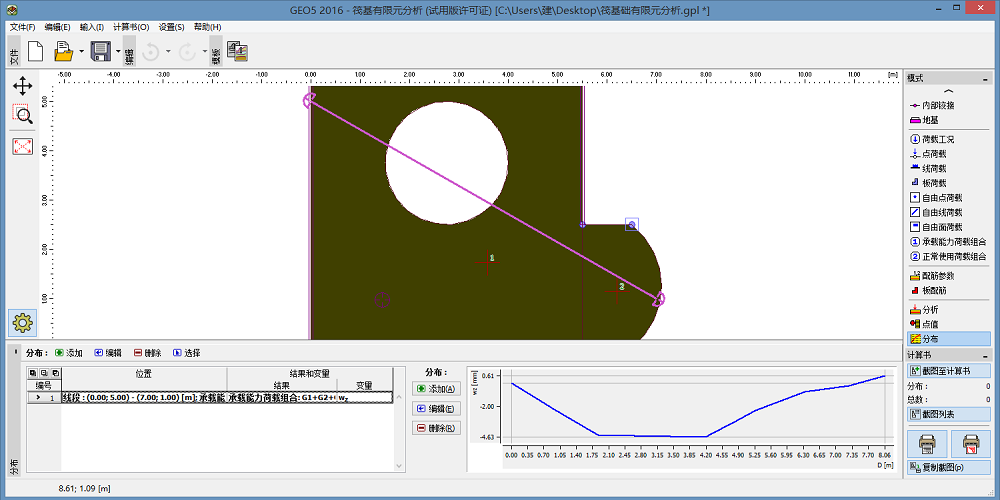Click the left printer icon in 计算书 panel
1000x500 pixels.
click(927, 443)
